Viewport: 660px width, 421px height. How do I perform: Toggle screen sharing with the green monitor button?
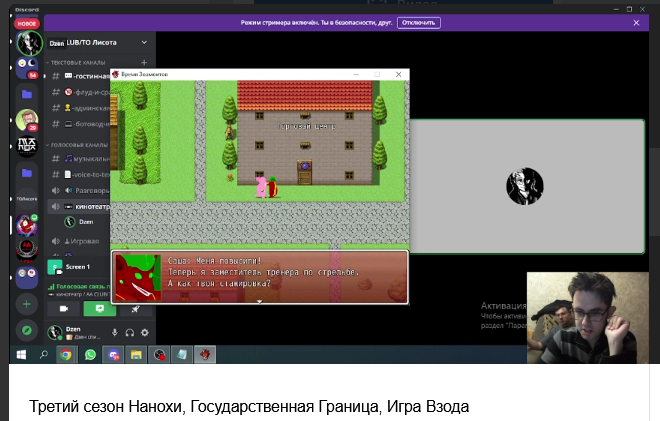coord(100,309)
